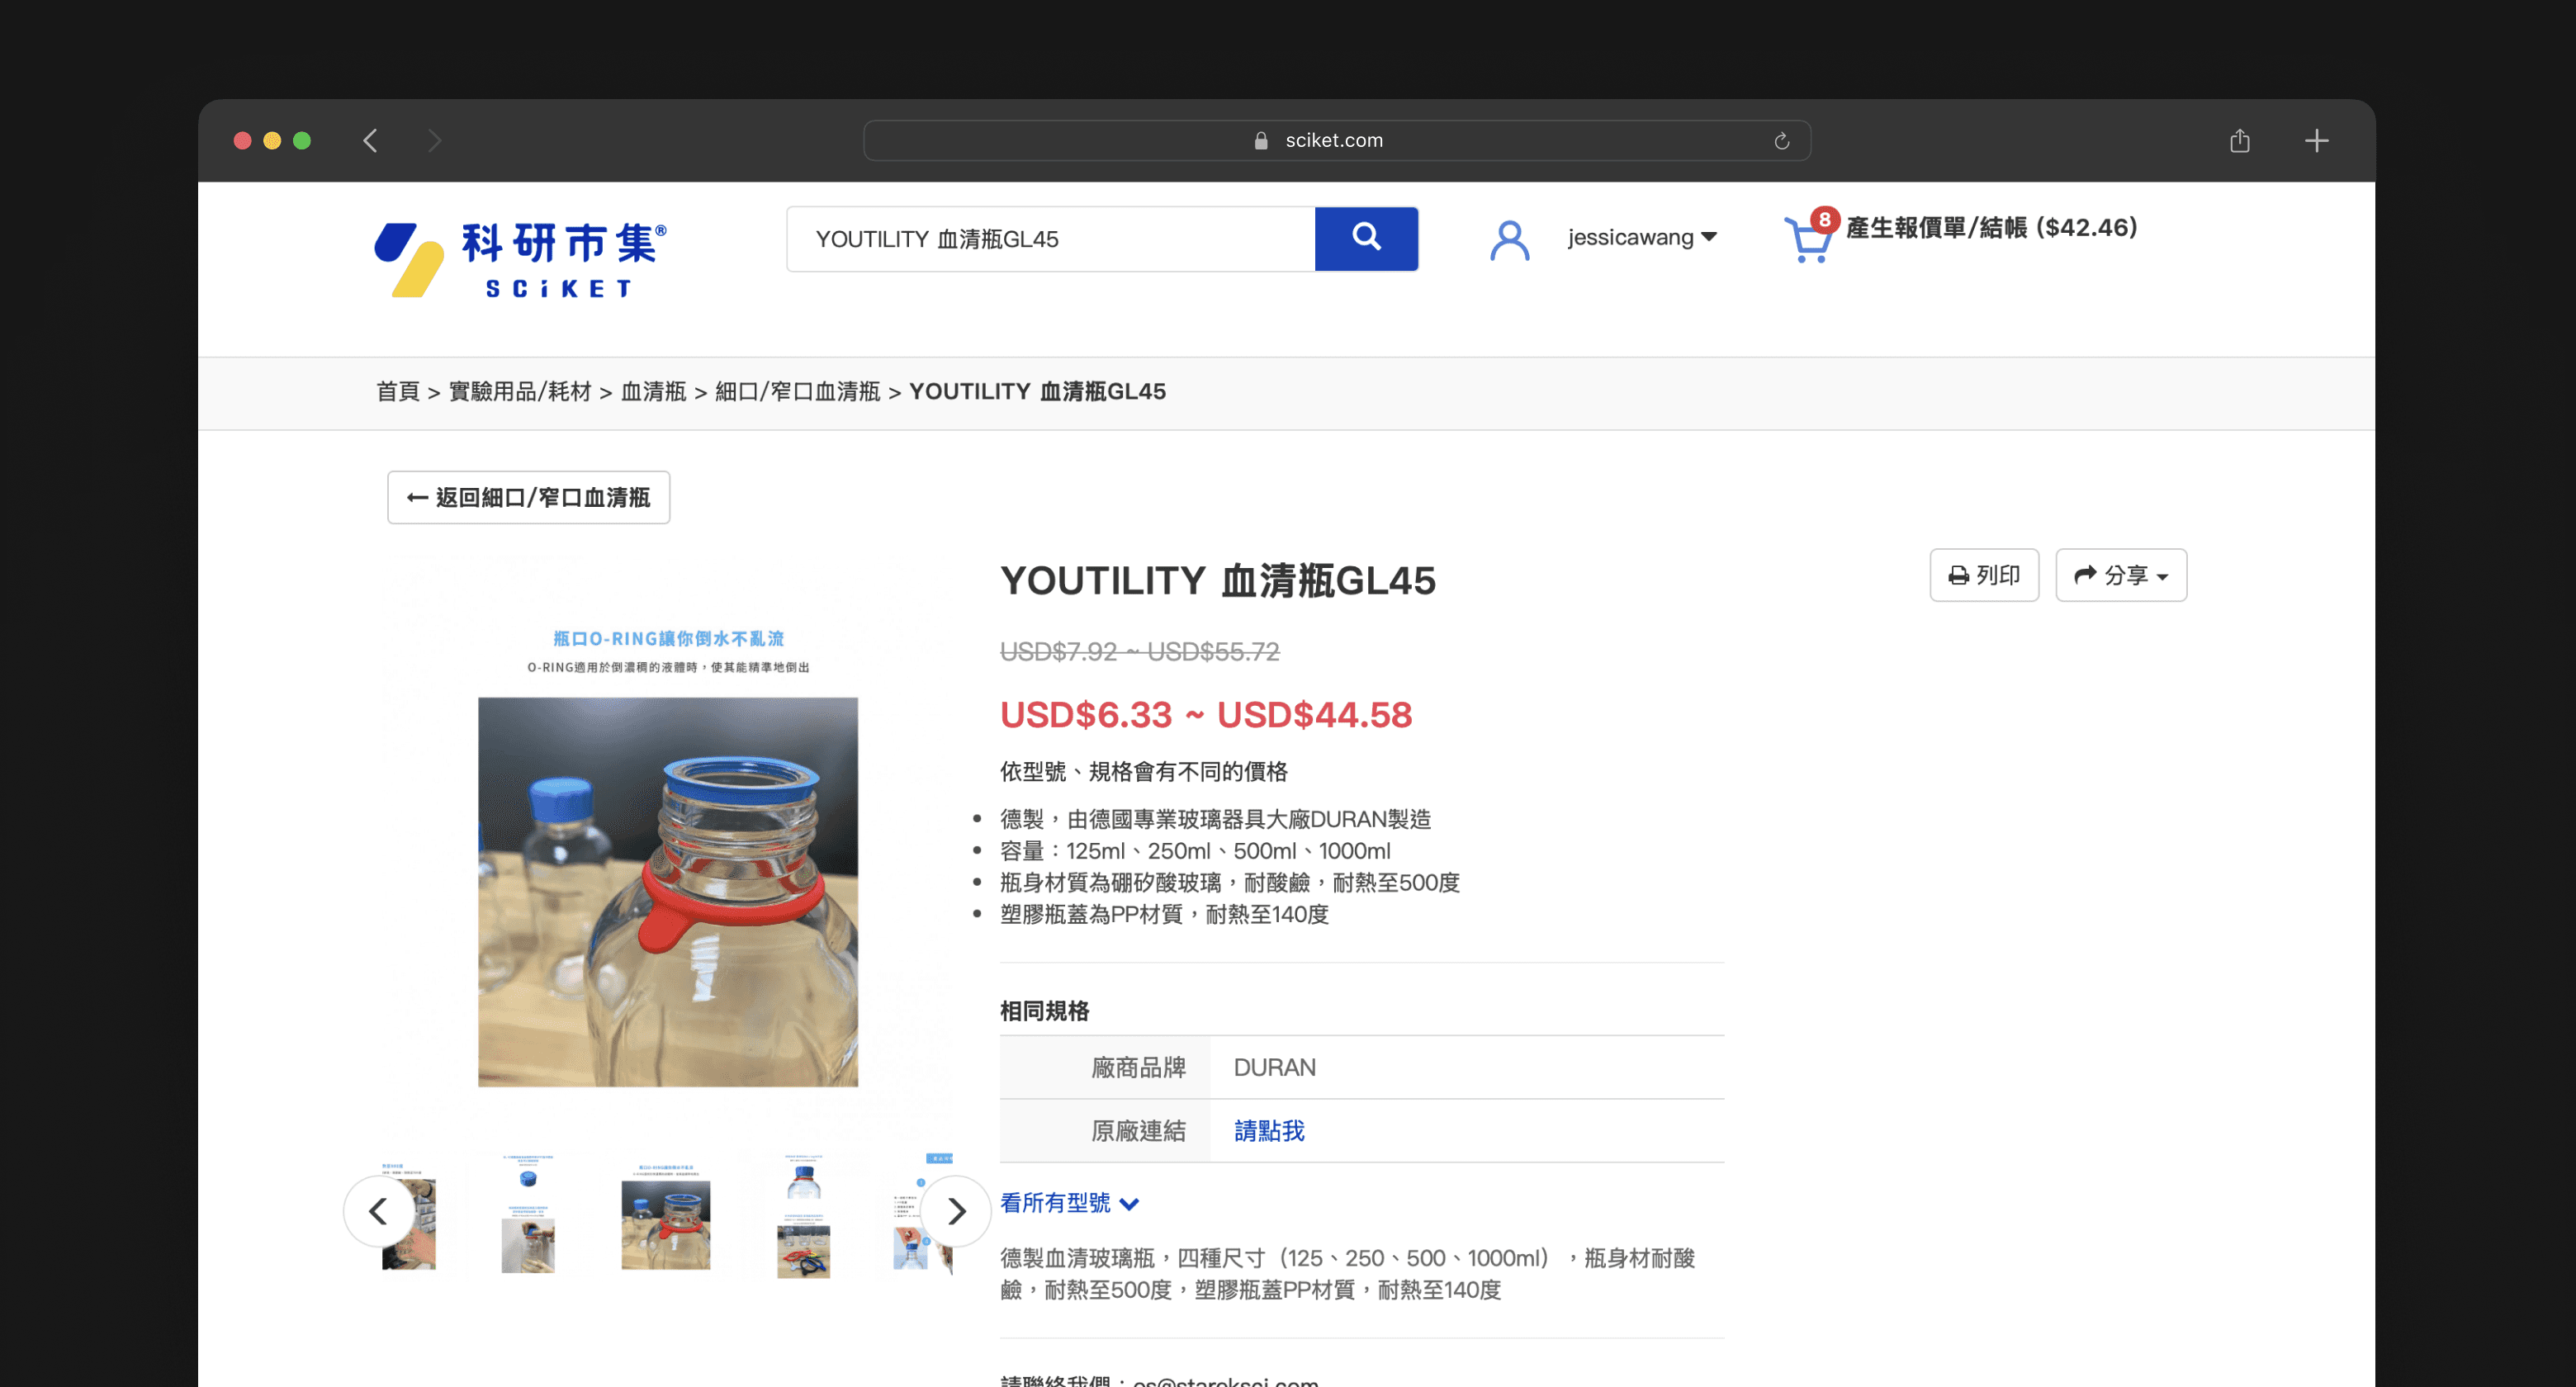Click 返回細口/窄口血清瓶 back button
This screenshot has width=2576, height=1387.
528,497
